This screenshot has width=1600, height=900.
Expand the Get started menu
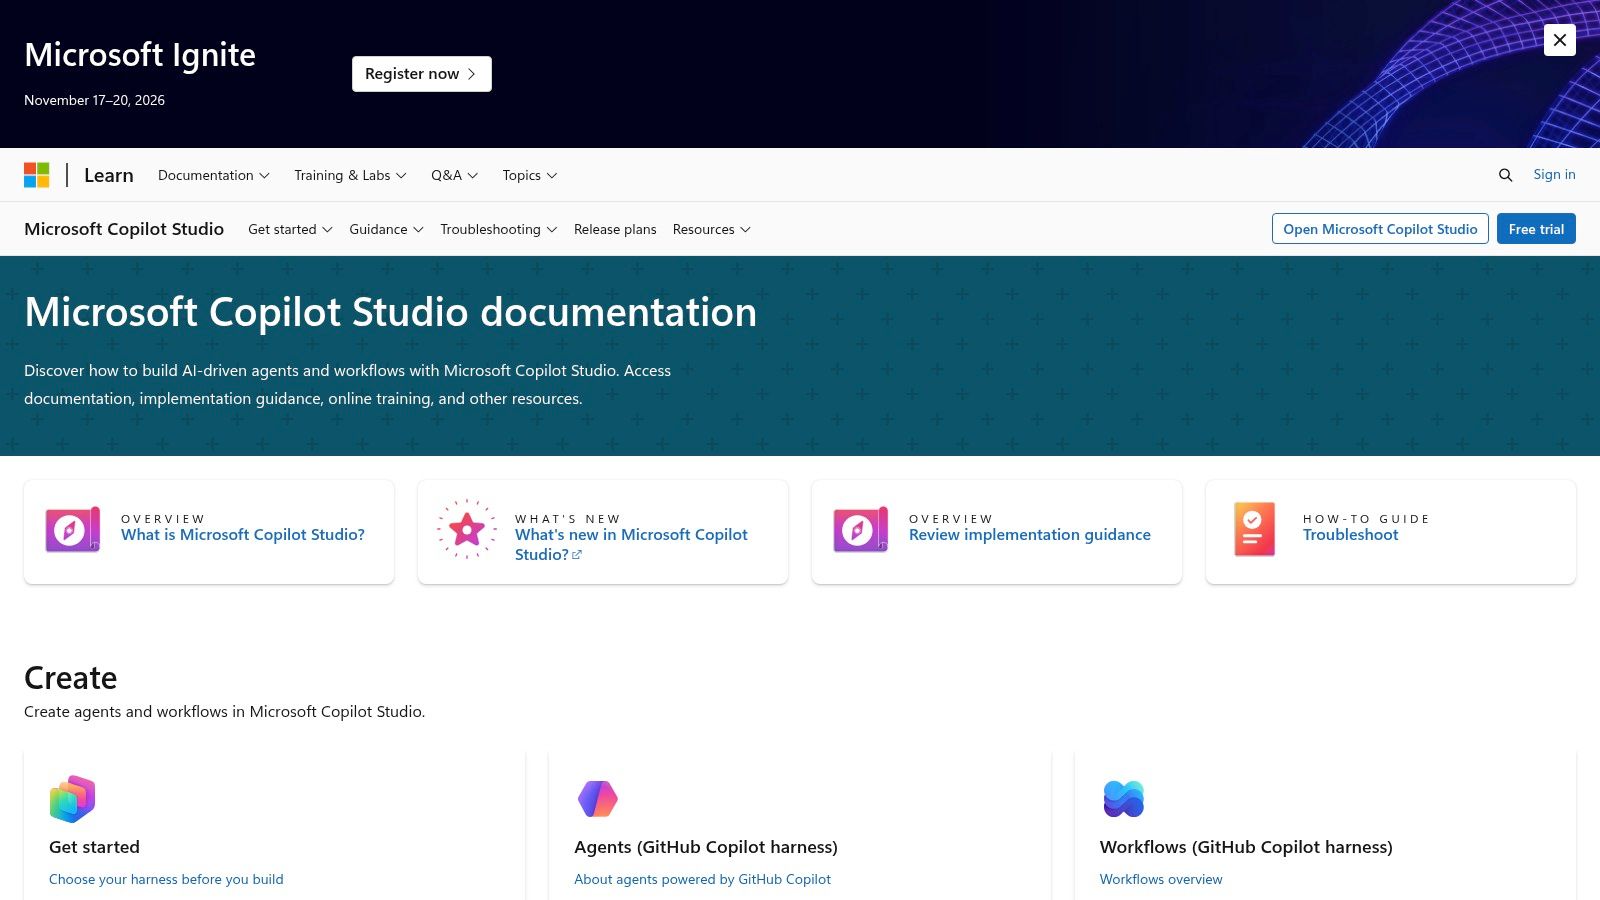290,229
